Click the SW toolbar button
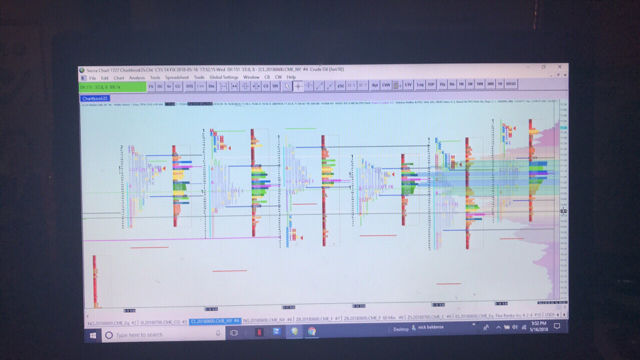 click(x=275, y=86)
